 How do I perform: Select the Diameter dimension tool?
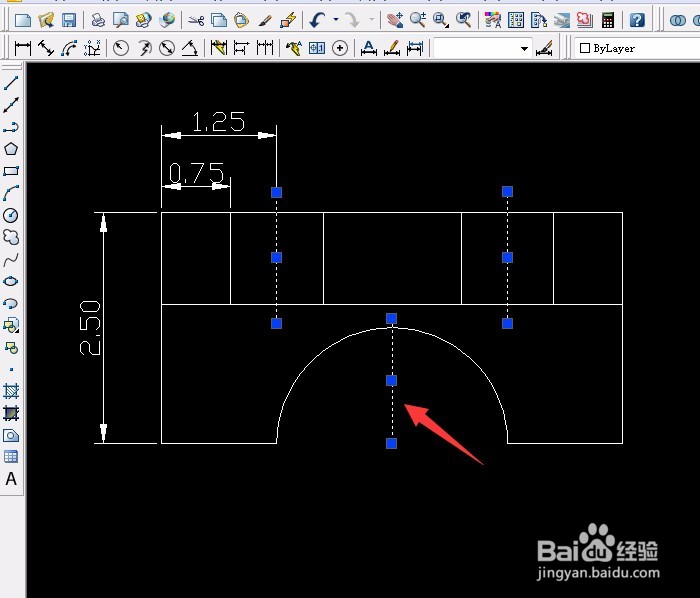pyautogui.click(x=167, y=48)
